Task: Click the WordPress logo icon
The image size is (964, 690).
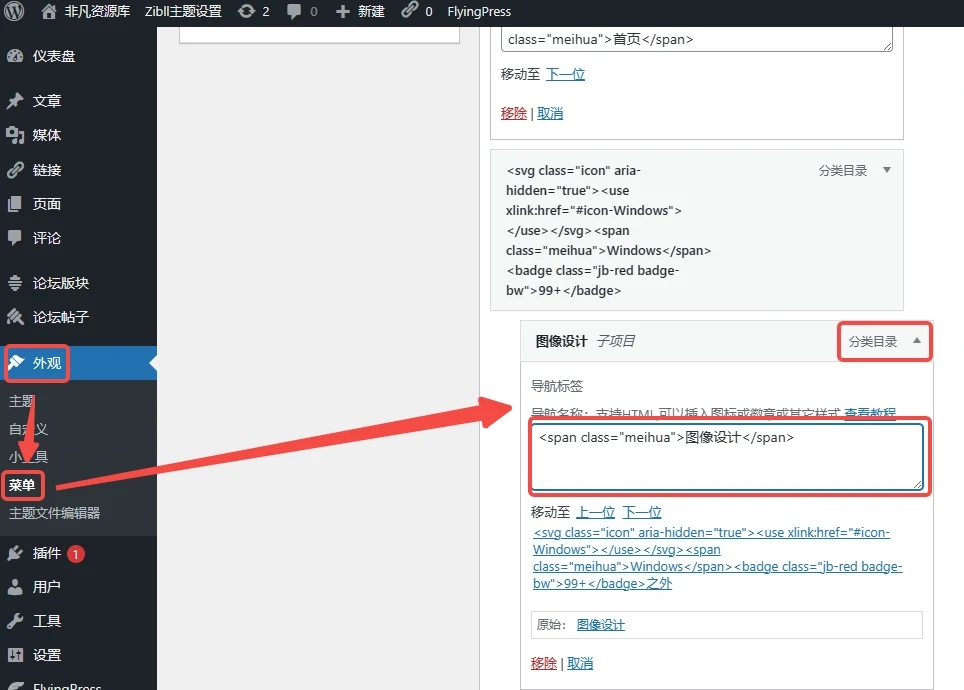Action: 14,12
